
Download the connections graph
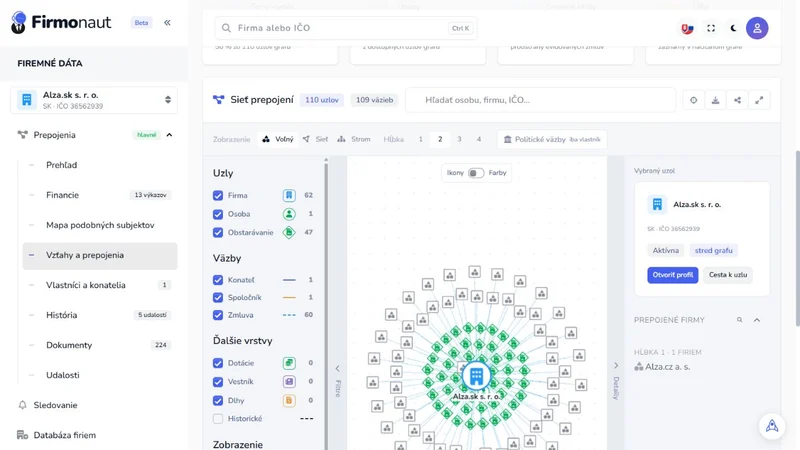pyautogui.click(x=715, y=100)
